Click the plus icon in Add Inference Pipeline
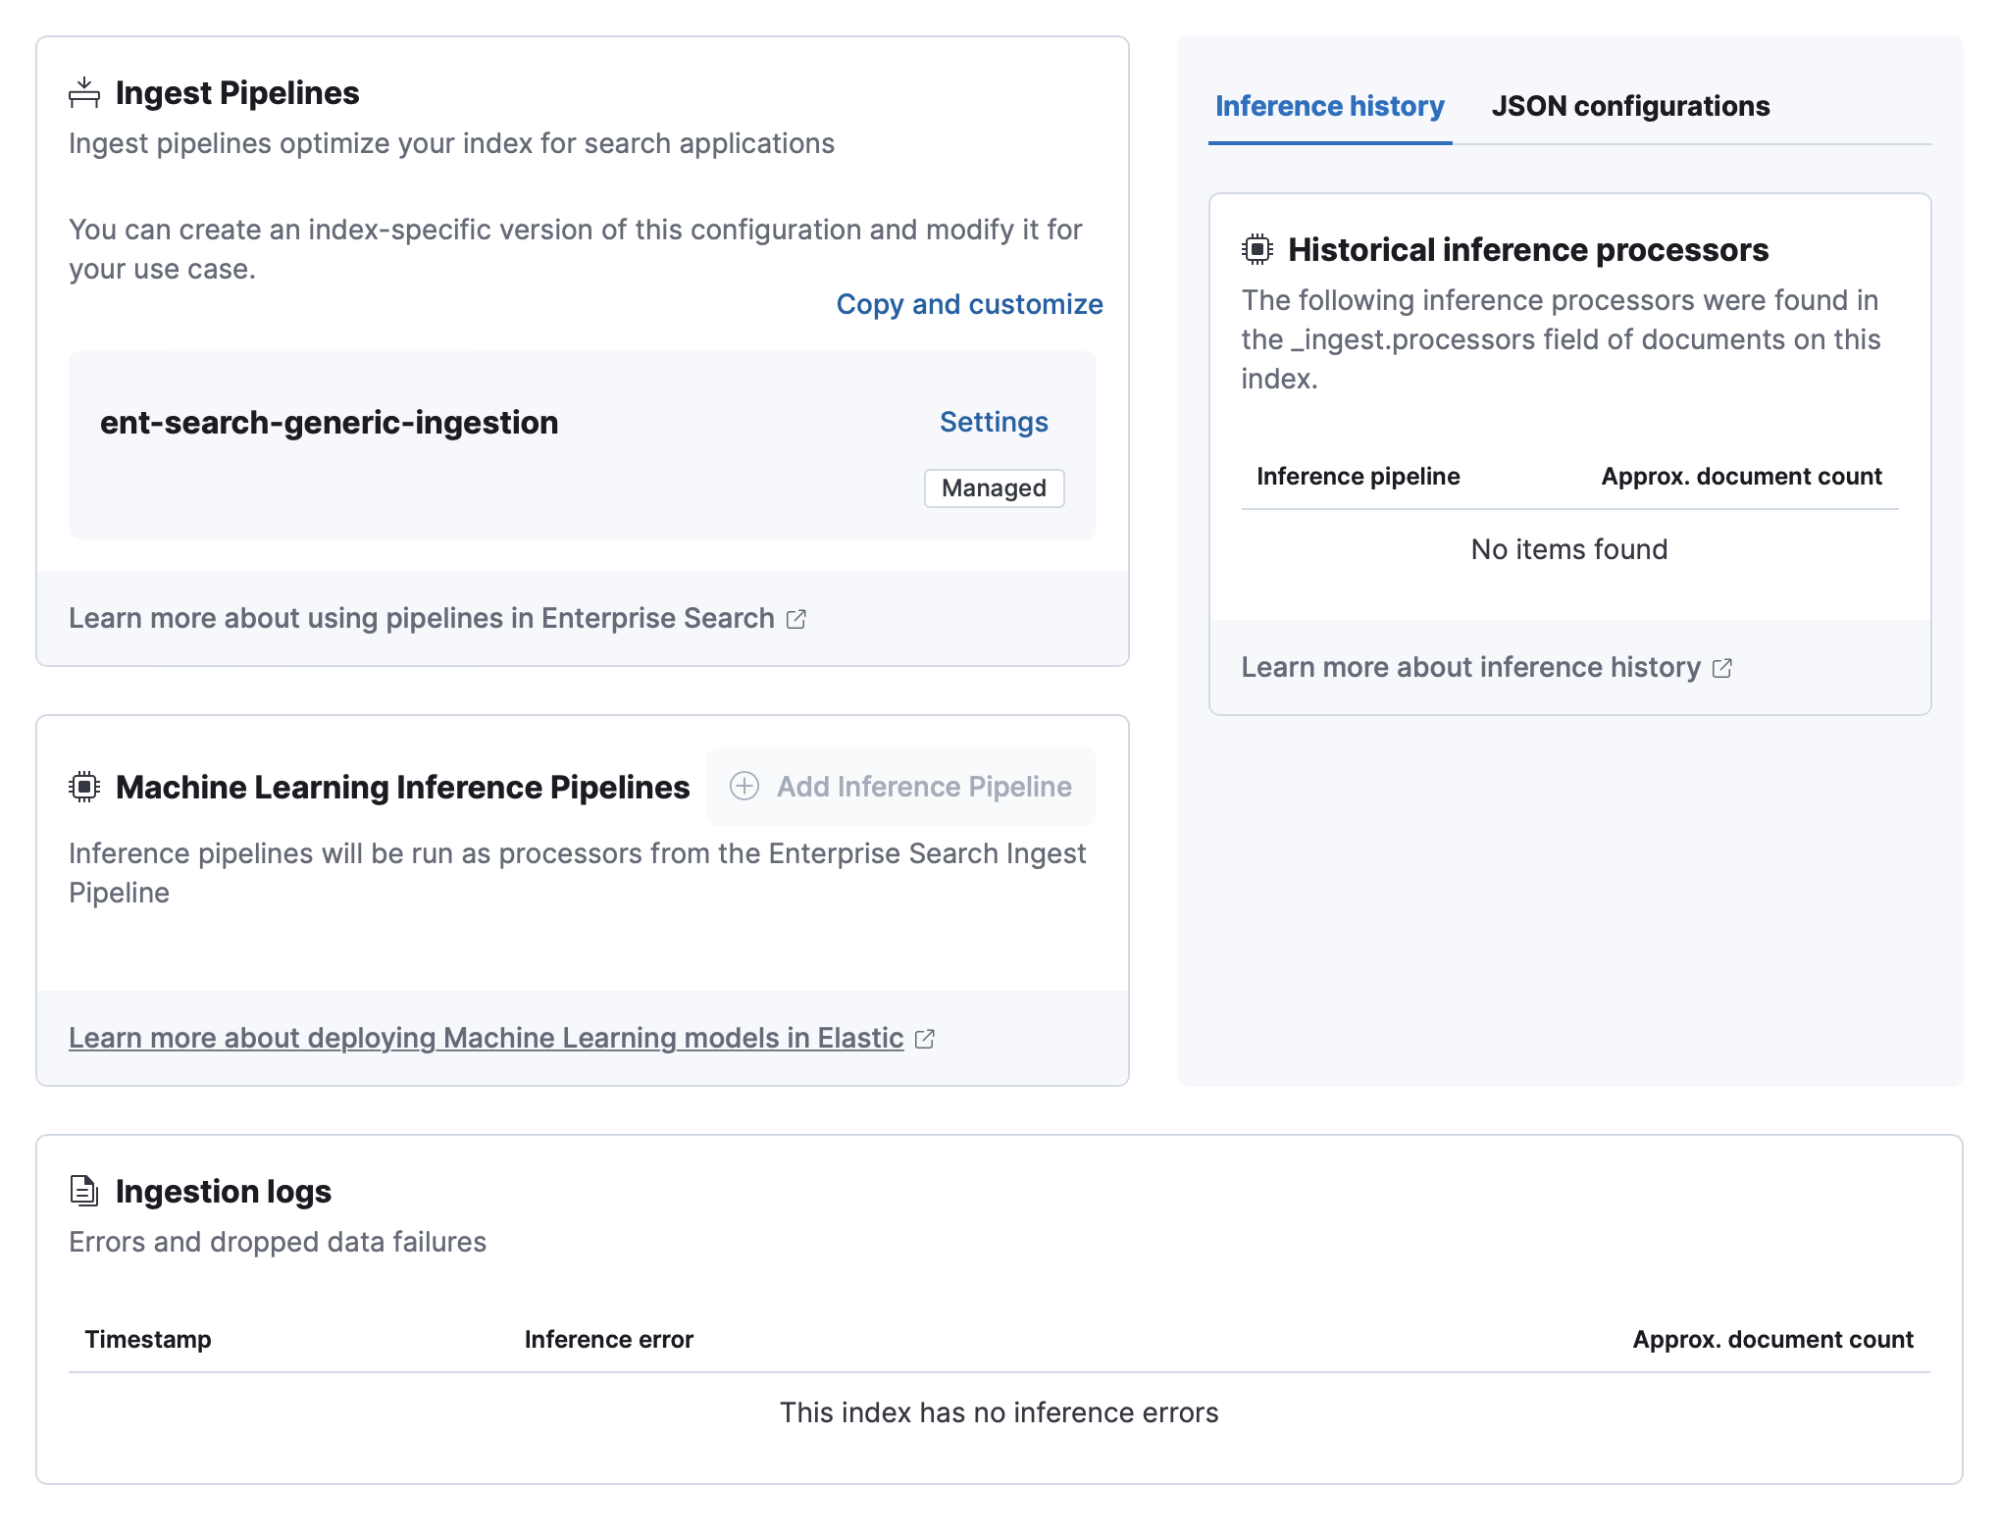 pyautogui.click(x=744, y=786)
